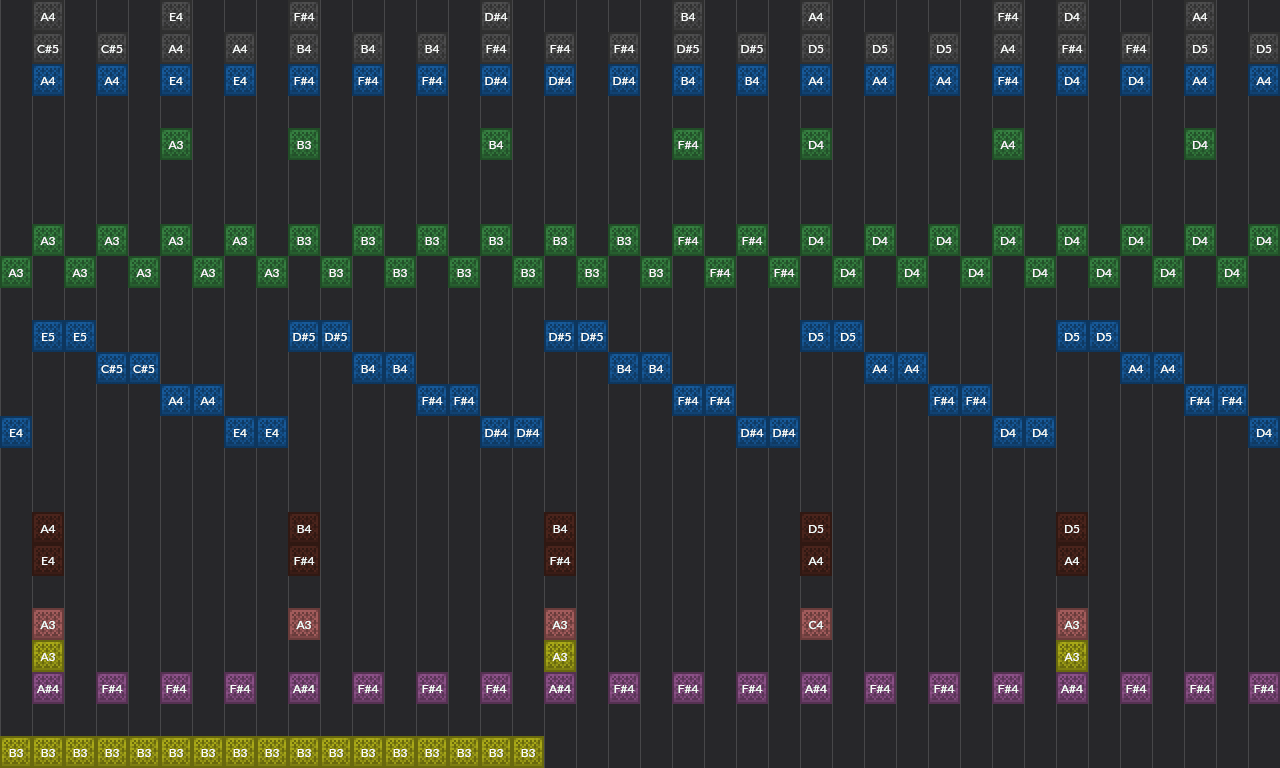Select the pink C4 note block
1280x768 pixels.
816,624
